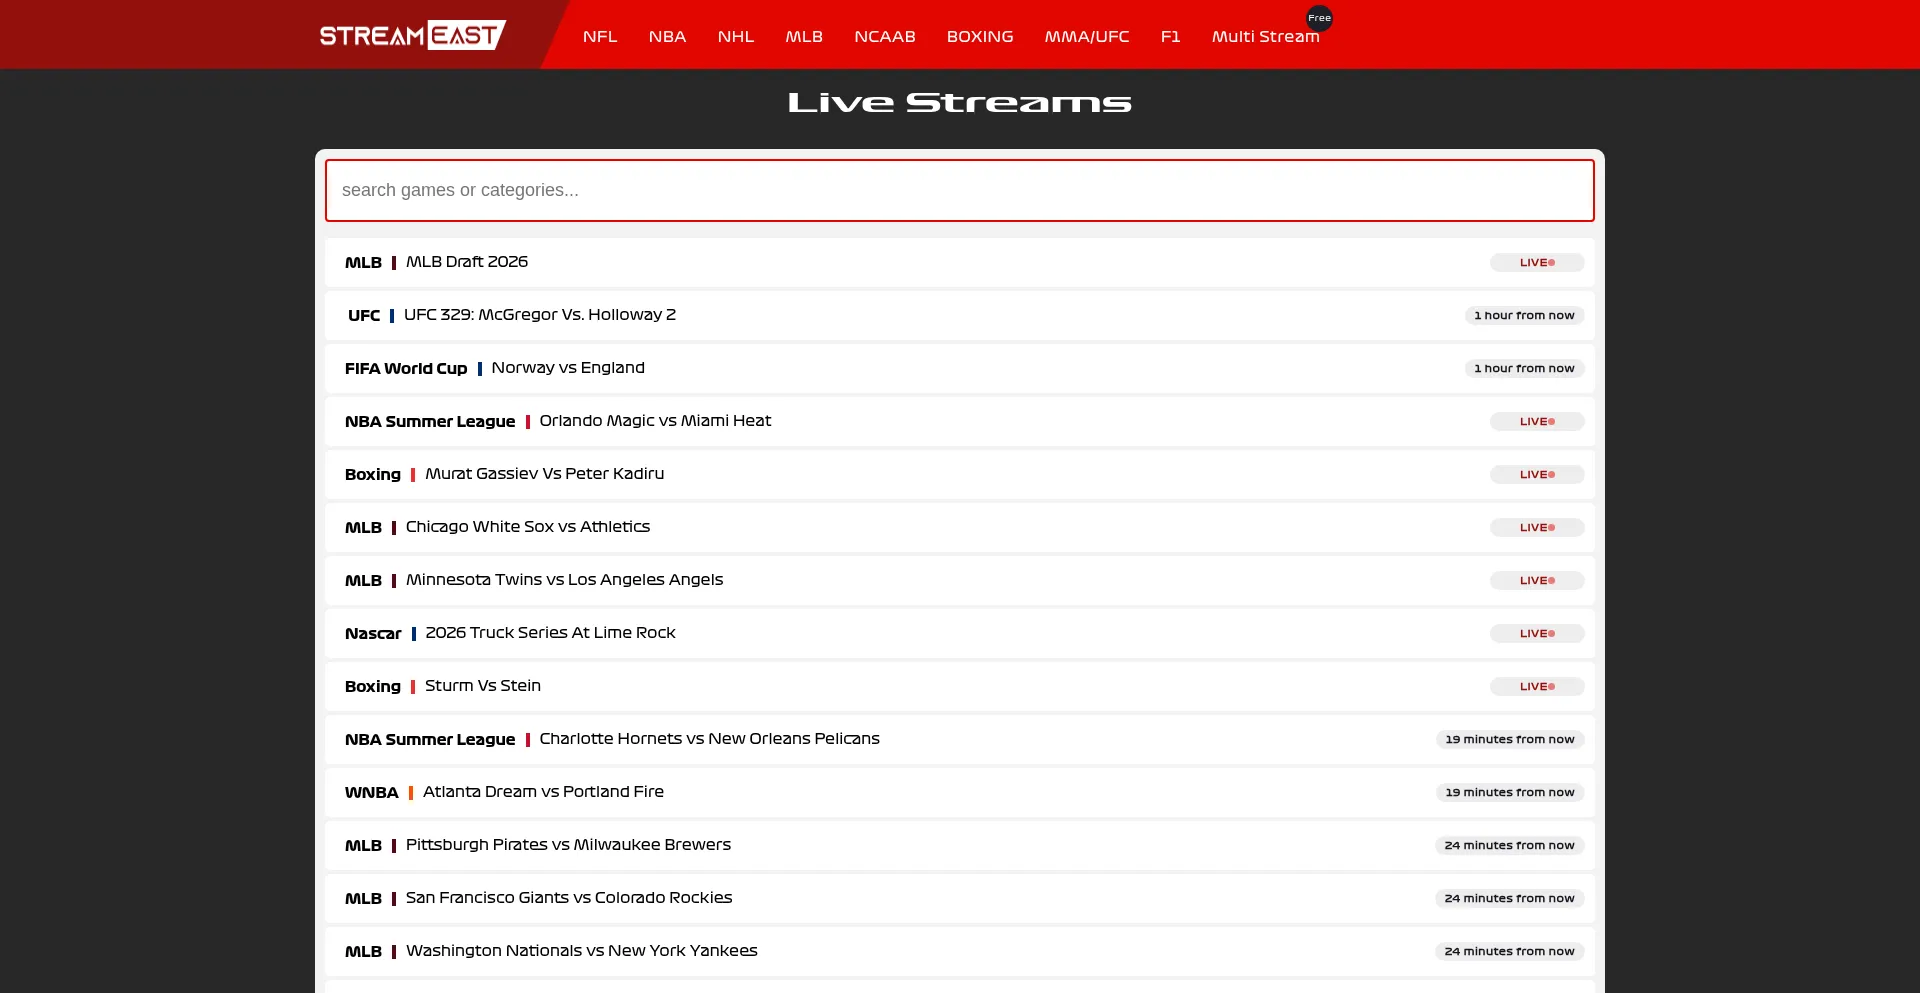Screen dimensions: 1920x993
Task: Click '19 minutes from now' on Atlanta Dream game
Action: (x=1510, y=792)
